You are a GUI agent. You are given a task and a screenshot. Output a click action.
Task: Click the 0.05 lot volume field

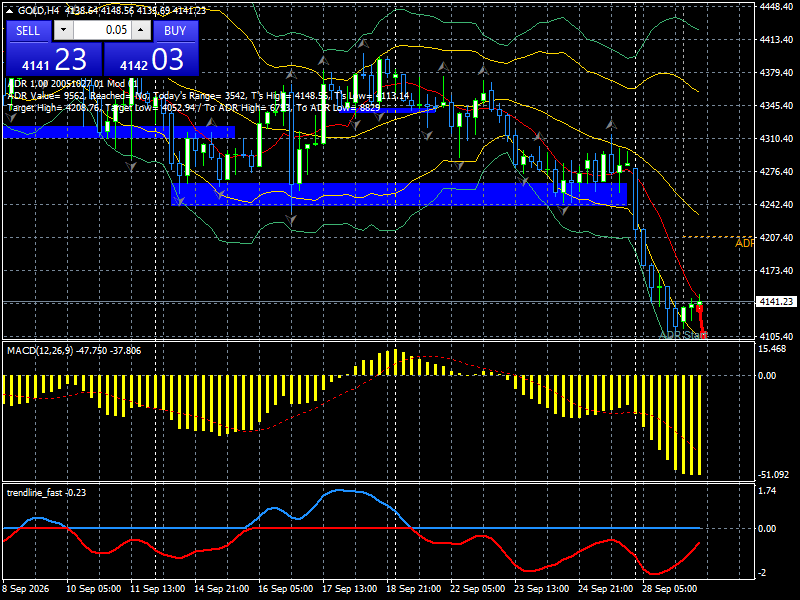tap(102, 30)
